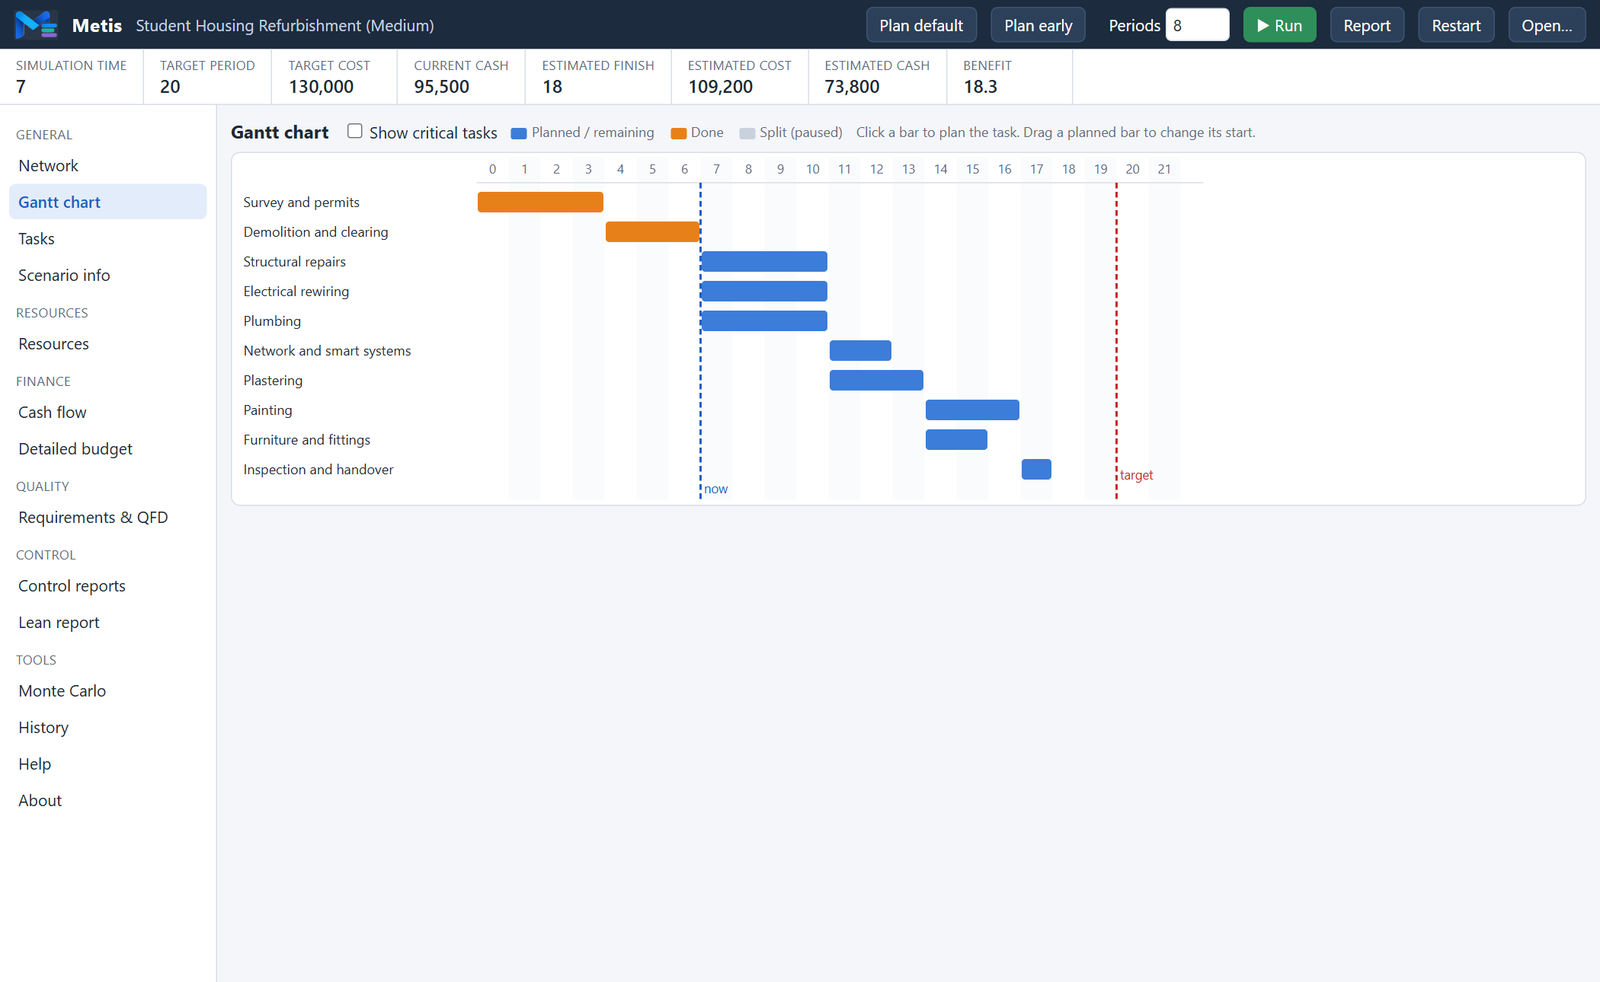Viewport: 1600px width, 982px height.
Task: Click the orange Done legend swatch
Action: click(x=678, y=133)
